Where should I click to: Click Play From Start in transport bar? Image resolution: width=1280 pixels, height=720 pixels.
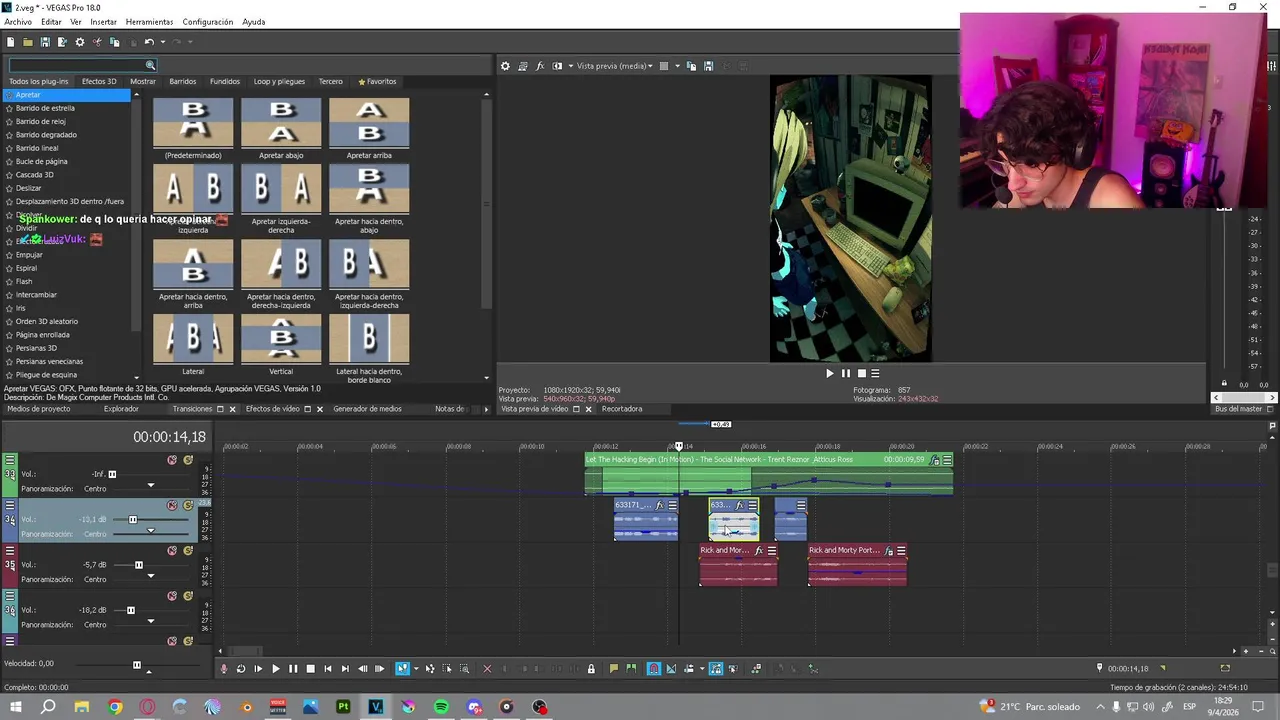tap(258, 669)
